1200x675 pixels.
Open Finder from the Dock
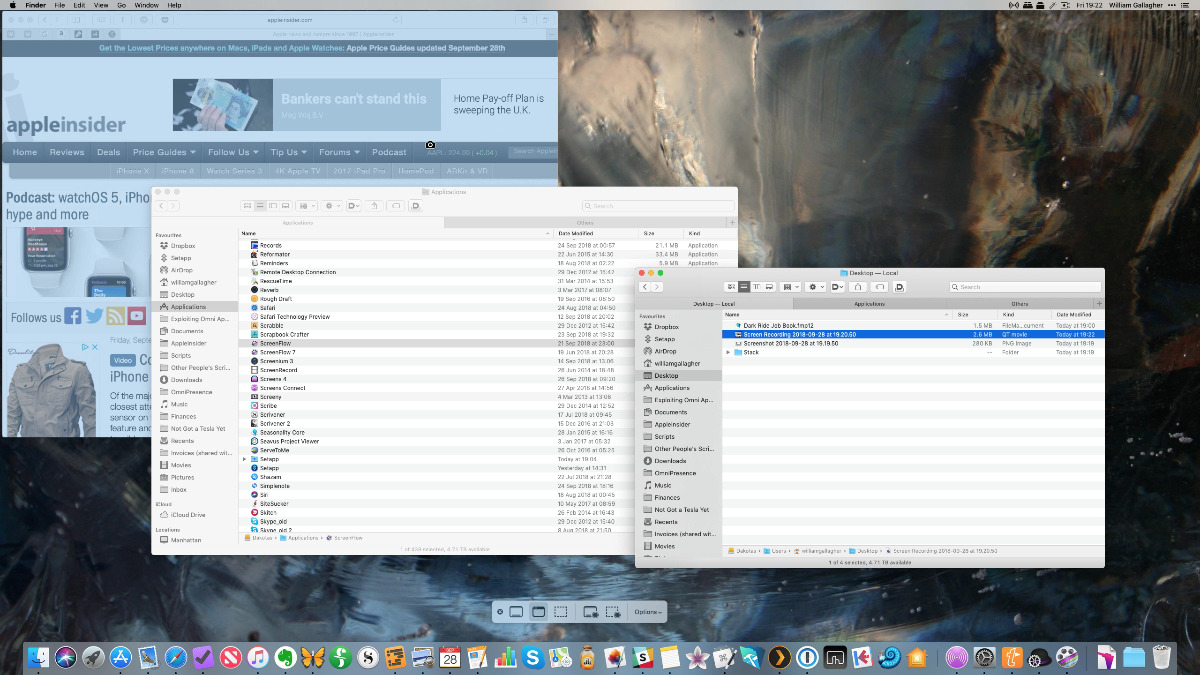pos(40,657)
